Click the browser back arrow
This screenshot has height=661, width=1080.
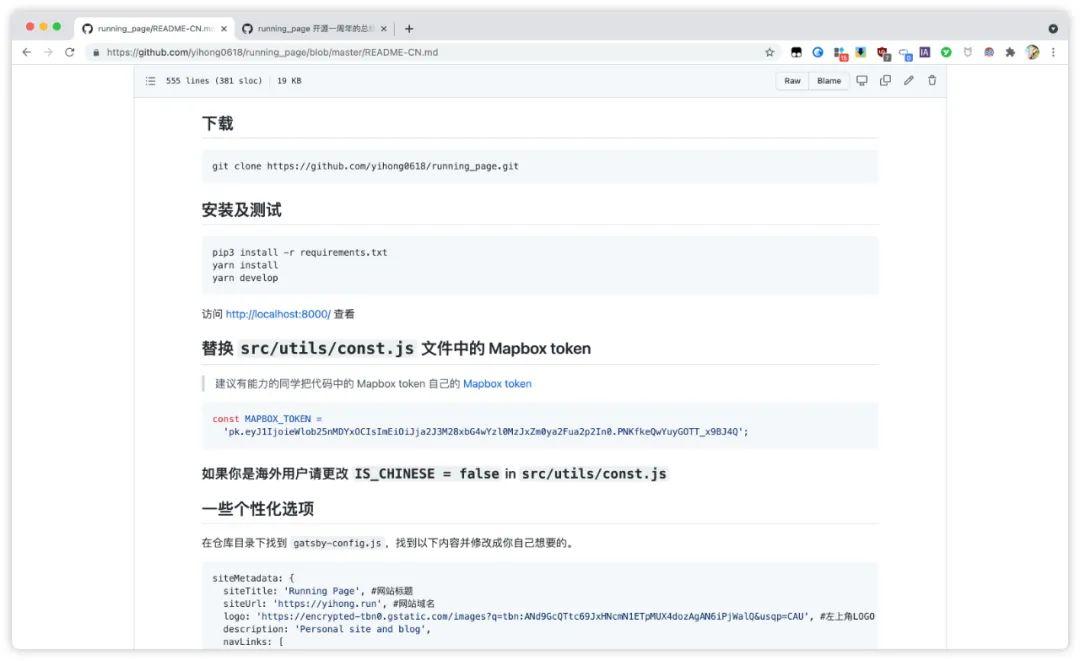tap(26, 51)
